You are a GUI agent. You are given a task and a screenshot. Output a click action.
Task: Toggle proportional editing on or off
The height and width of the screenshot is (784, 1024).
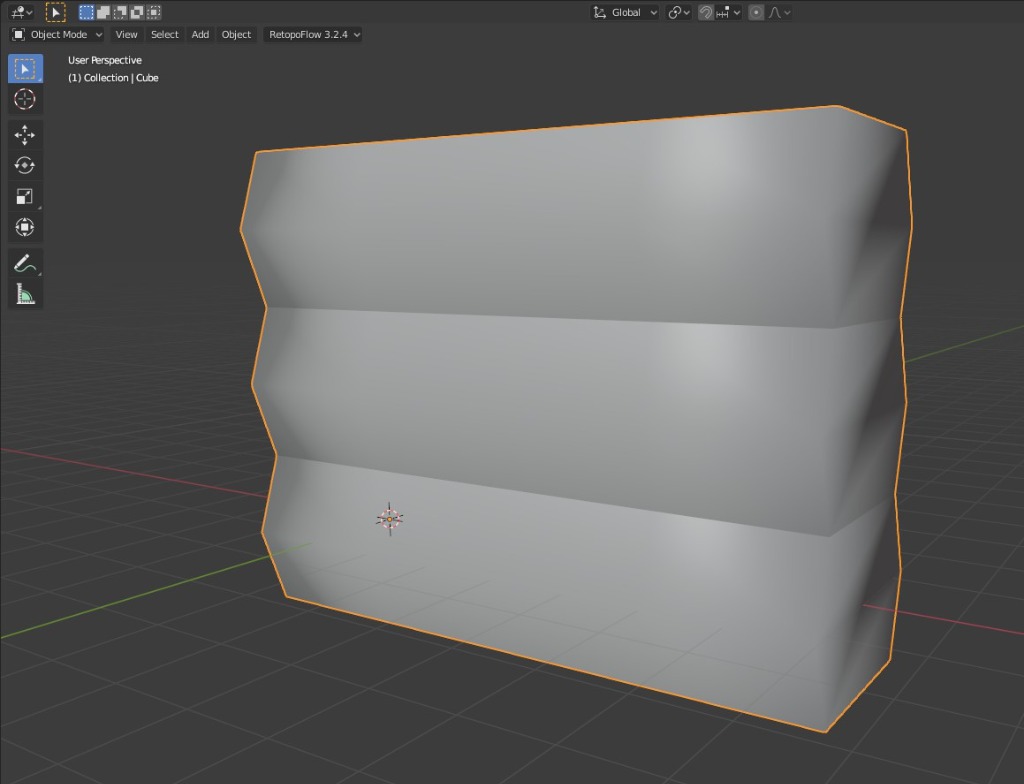(756, 12)
